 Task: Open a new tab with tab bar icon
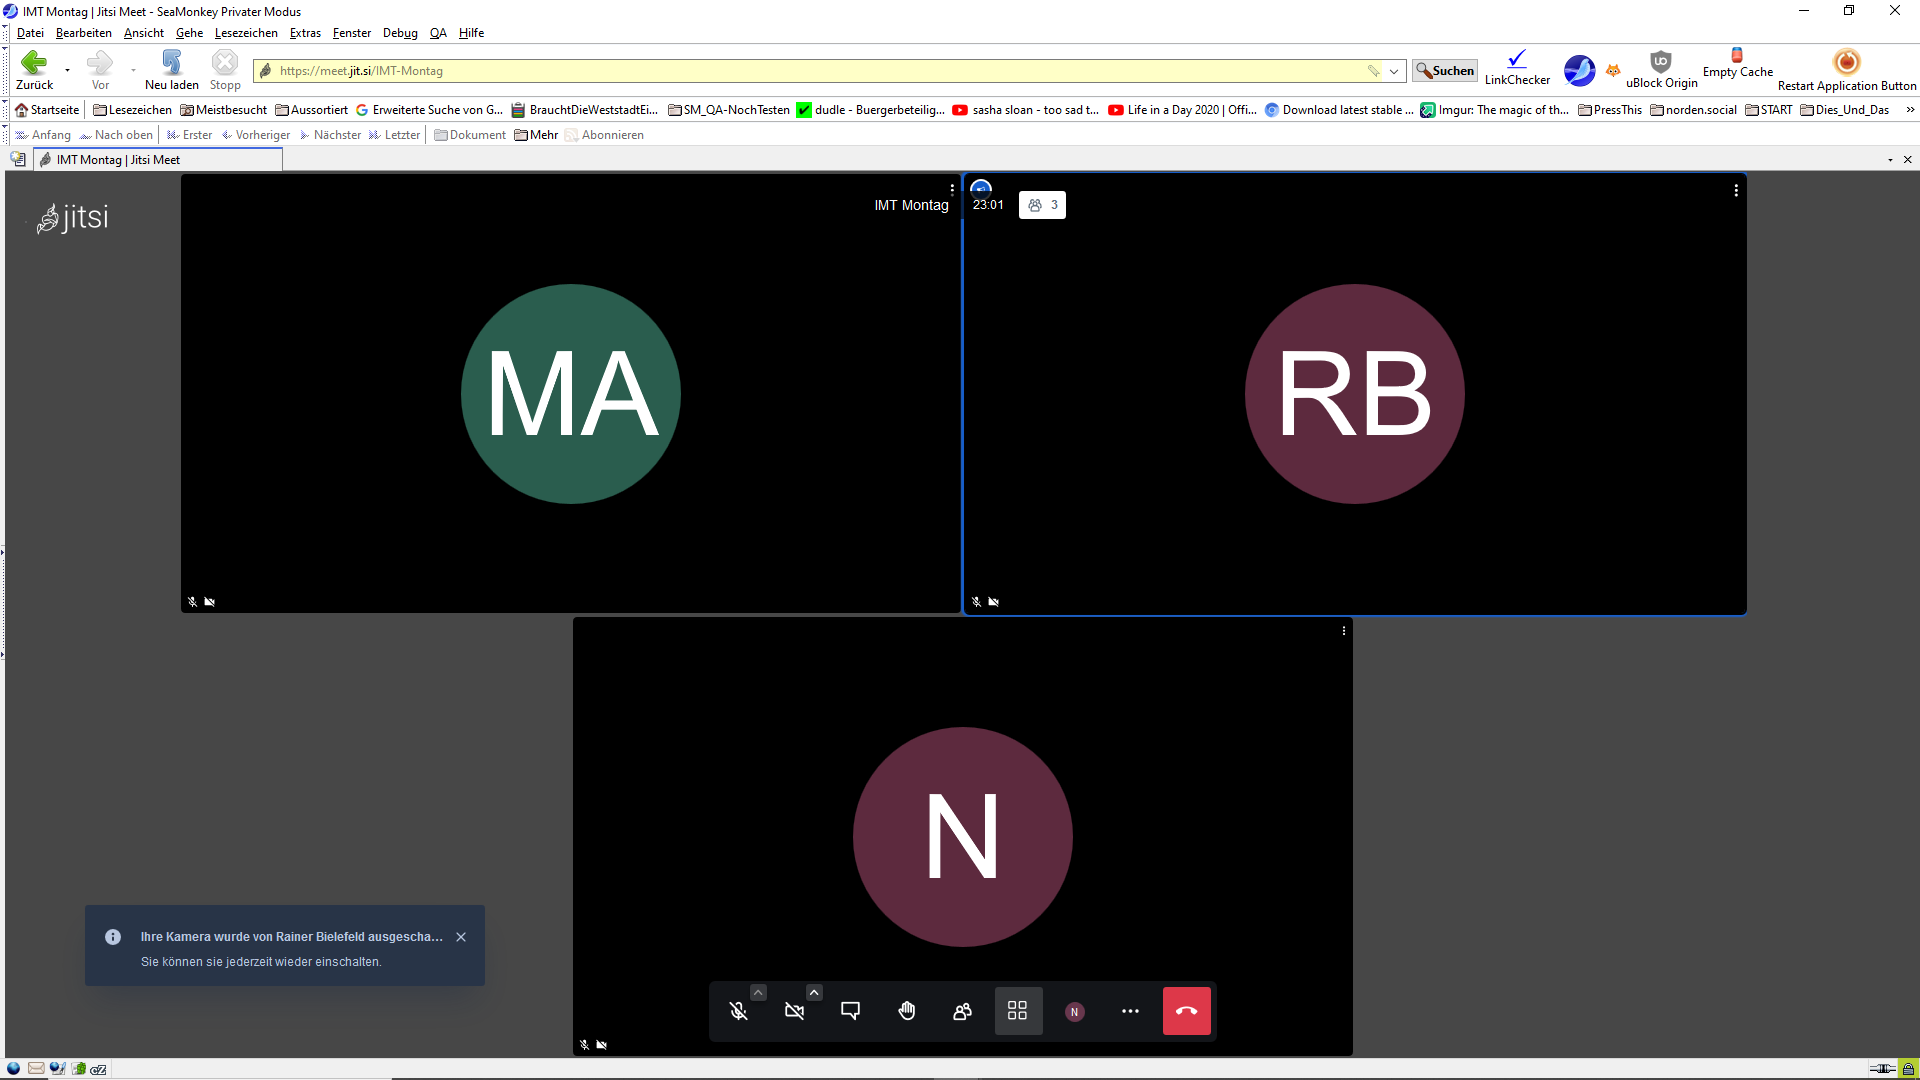click(x=18, y=160)
